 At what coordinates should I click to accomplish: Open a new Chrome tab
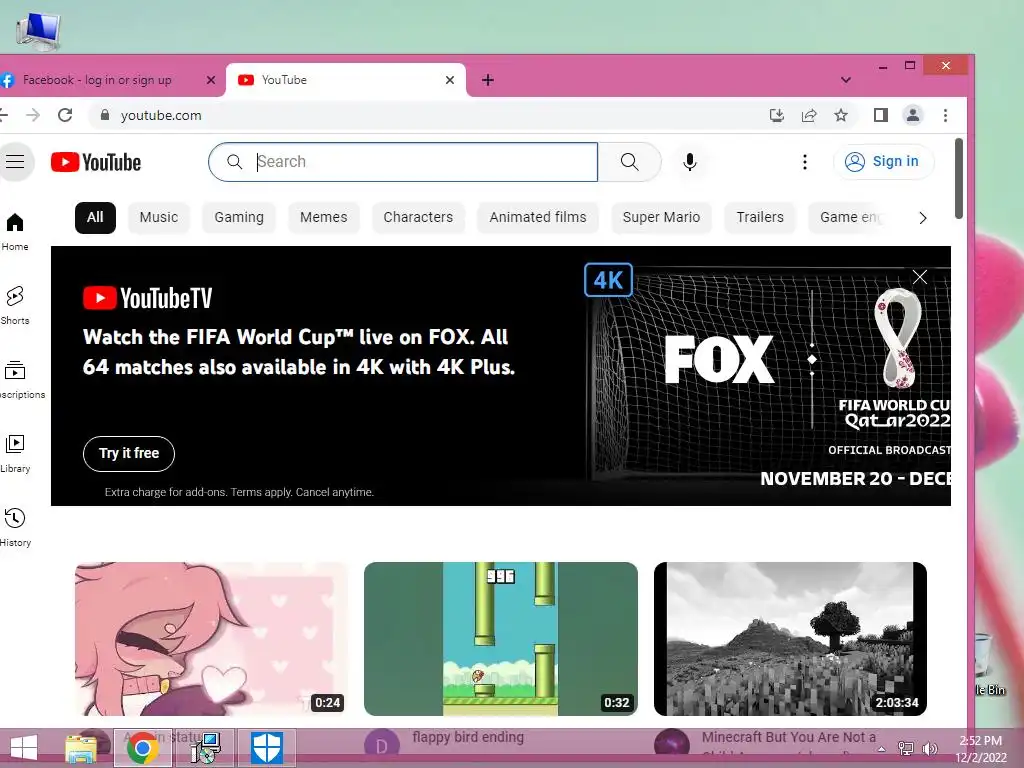(x=487, y=80)
